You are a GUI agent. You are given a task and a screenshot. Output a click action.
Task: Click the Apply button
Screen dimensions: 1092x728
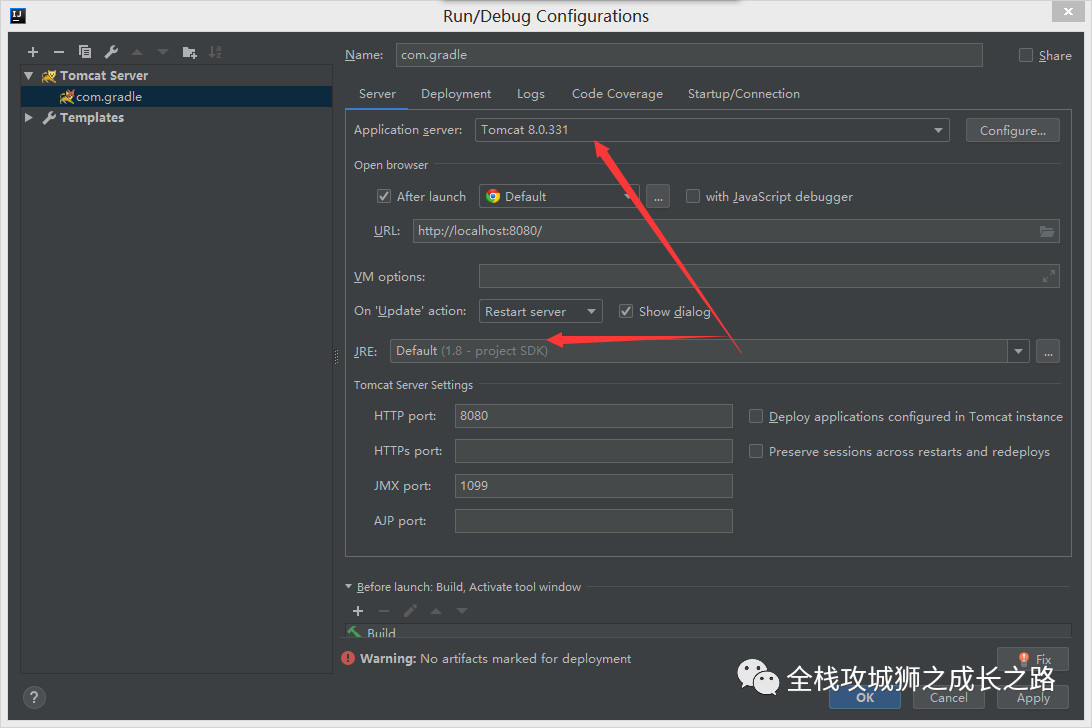tap(1033, 697)
